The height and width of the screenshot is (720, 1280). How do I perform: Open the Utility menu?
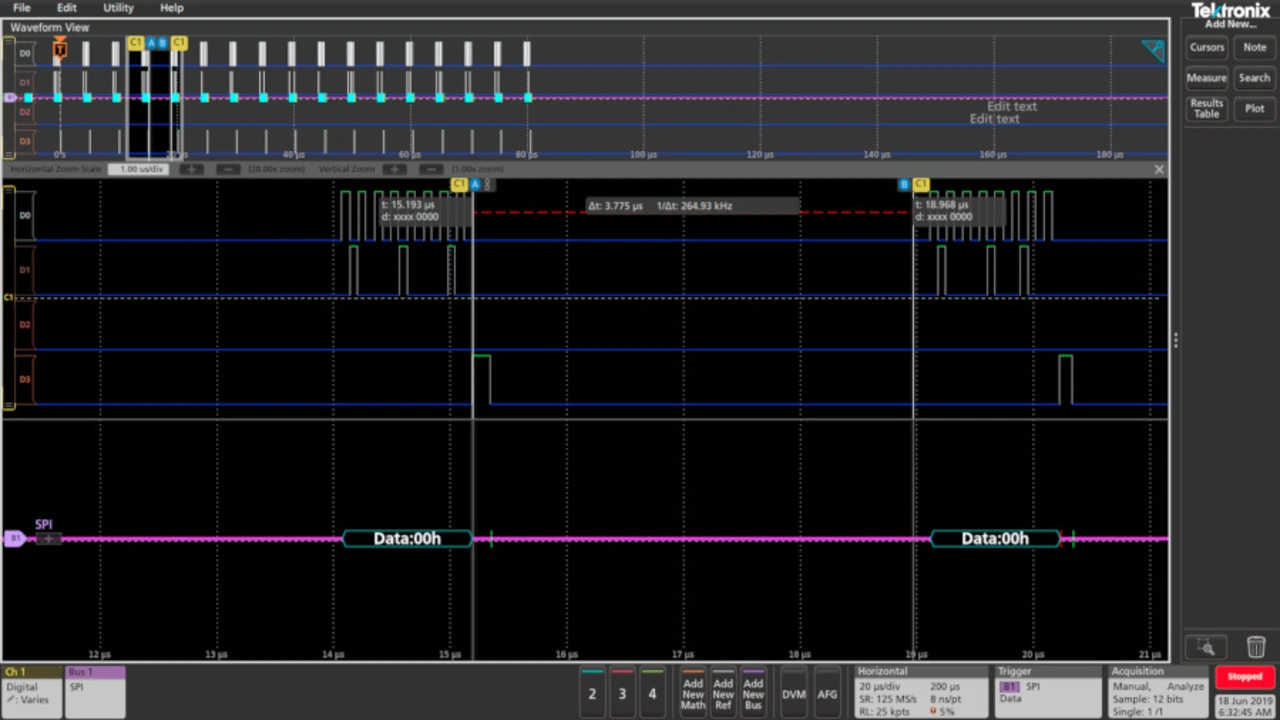click(x=118, y=8)
